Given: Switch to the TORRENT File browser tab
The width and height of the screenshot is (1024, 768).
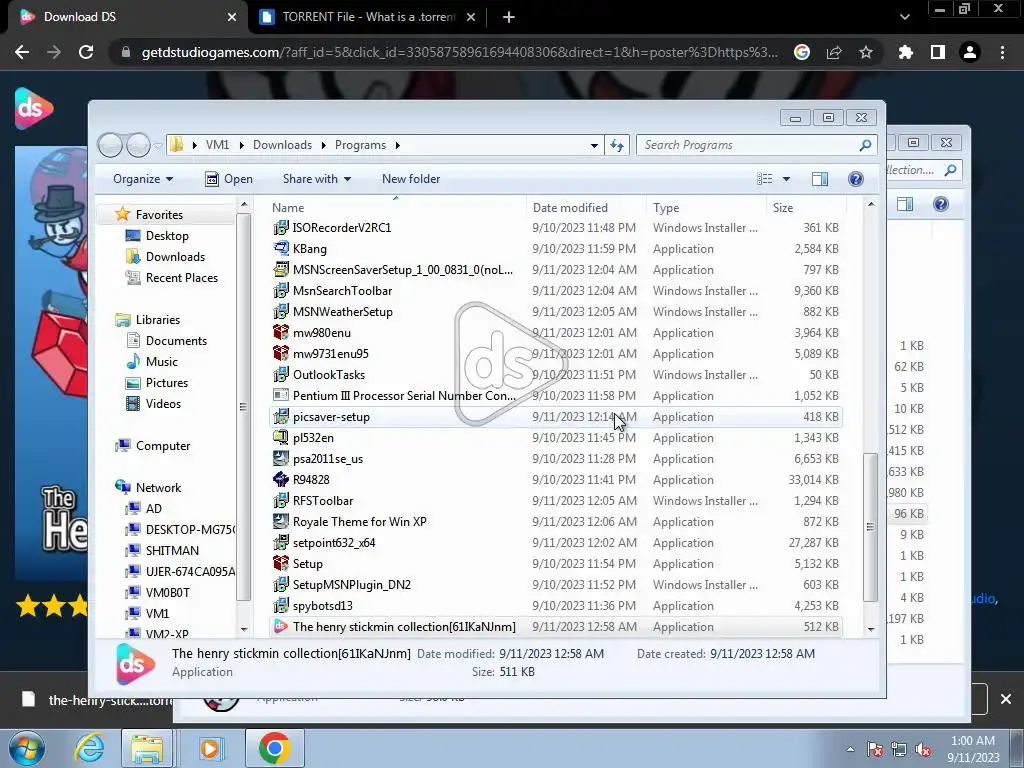Looking at the screenshot, I should [367, 17].
